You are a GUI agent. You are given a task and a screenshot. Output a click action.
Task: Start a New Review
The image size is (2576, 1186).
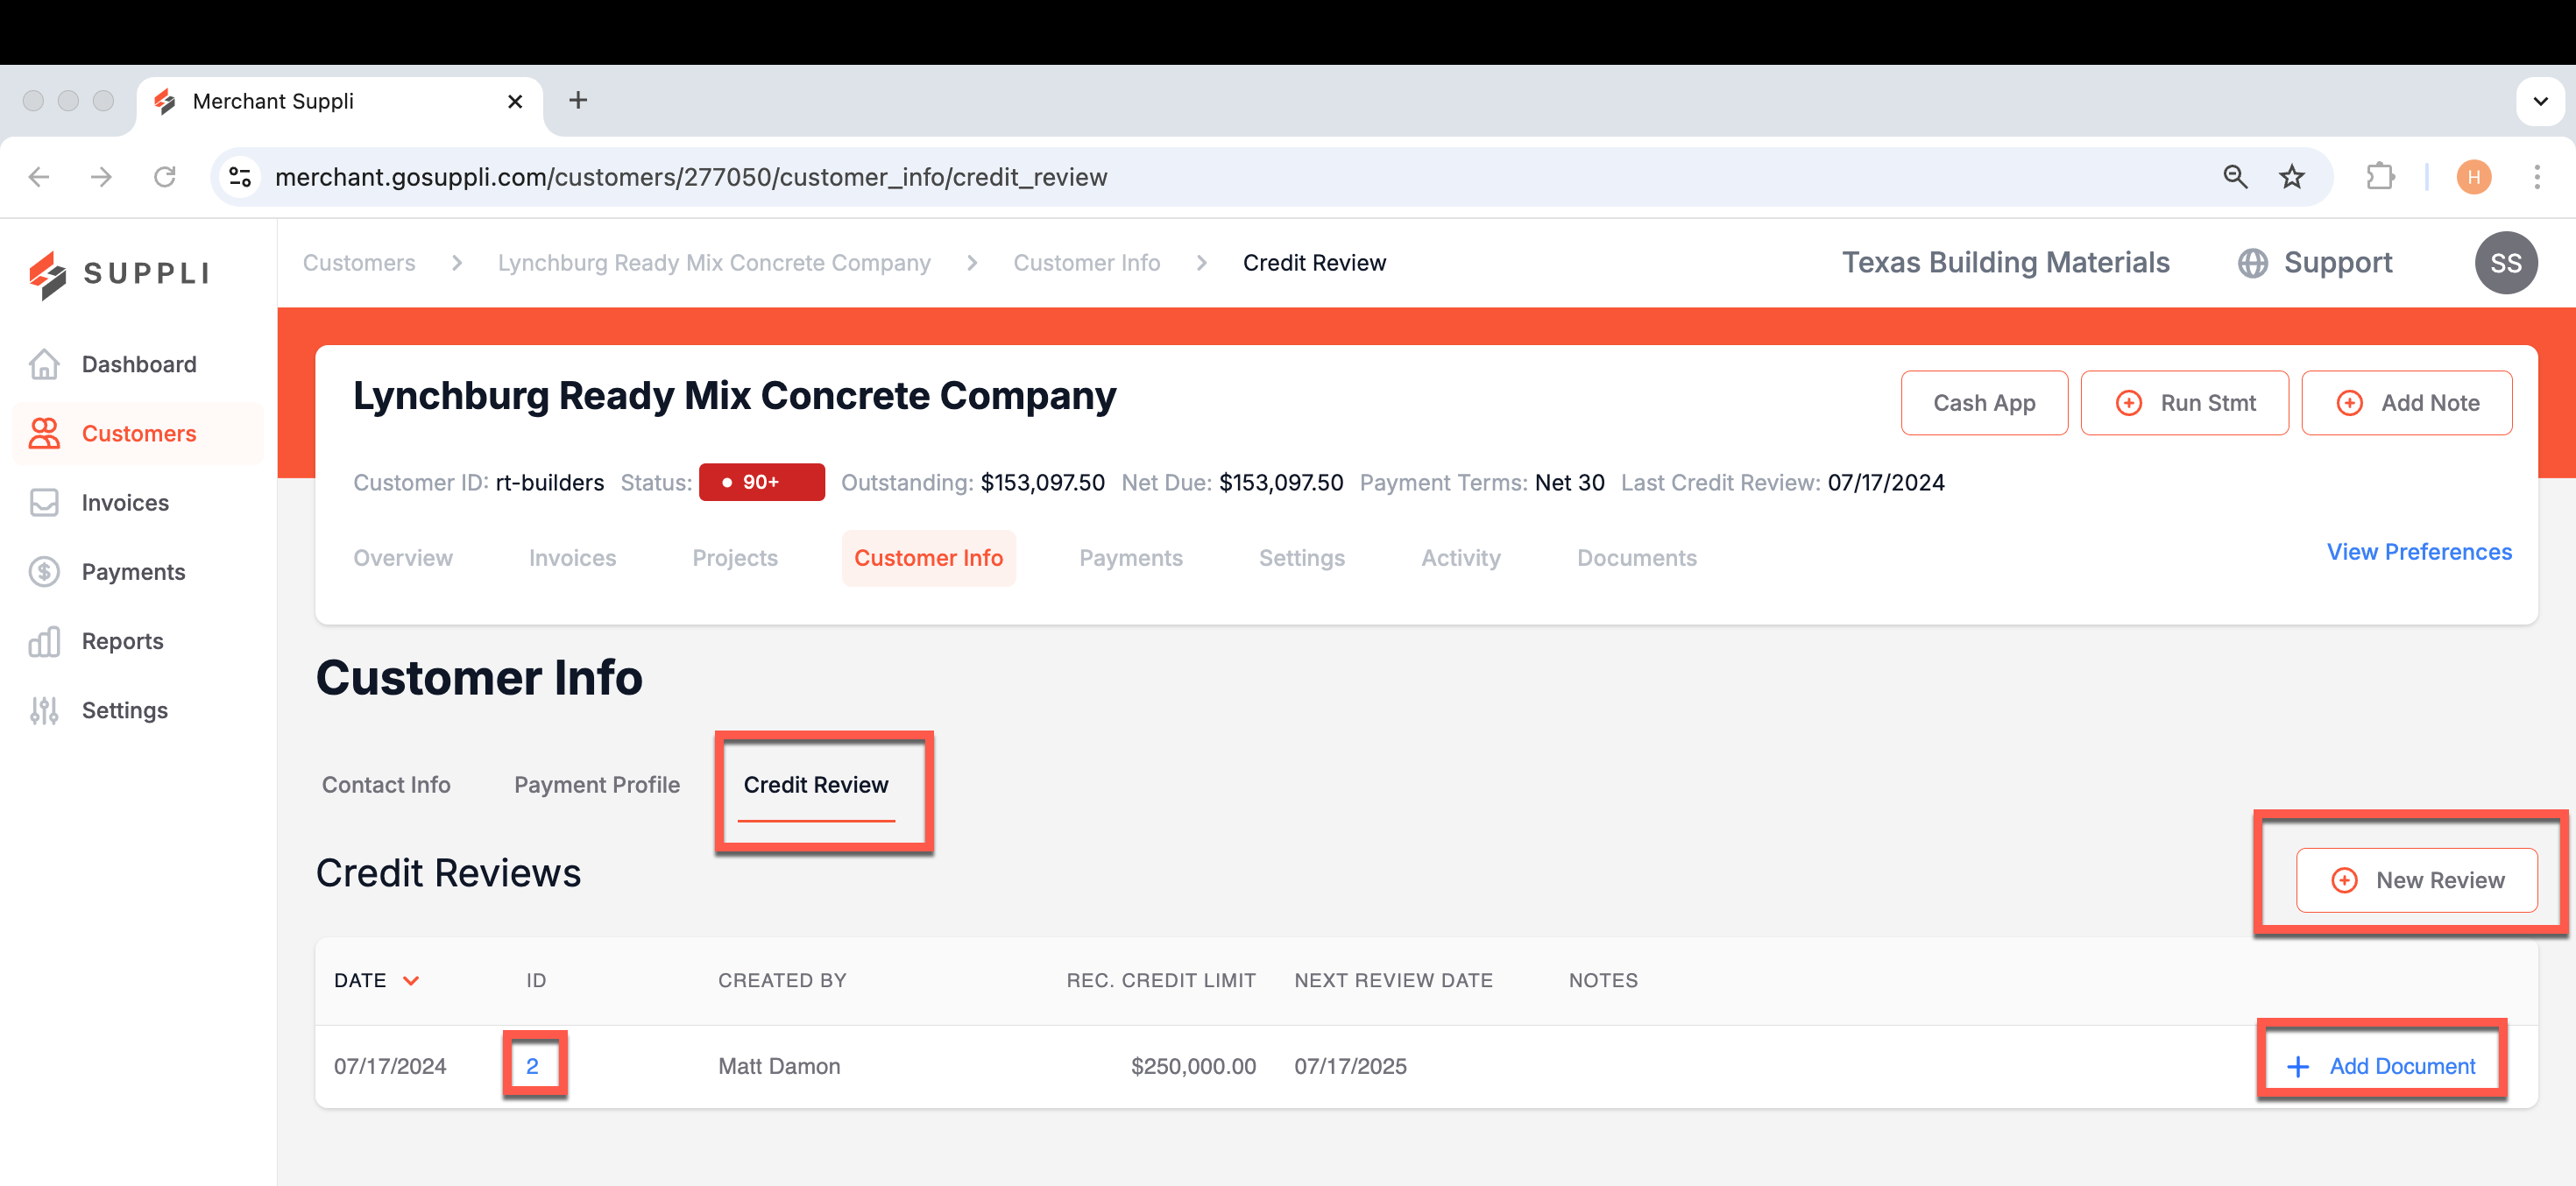point(2417,880)
